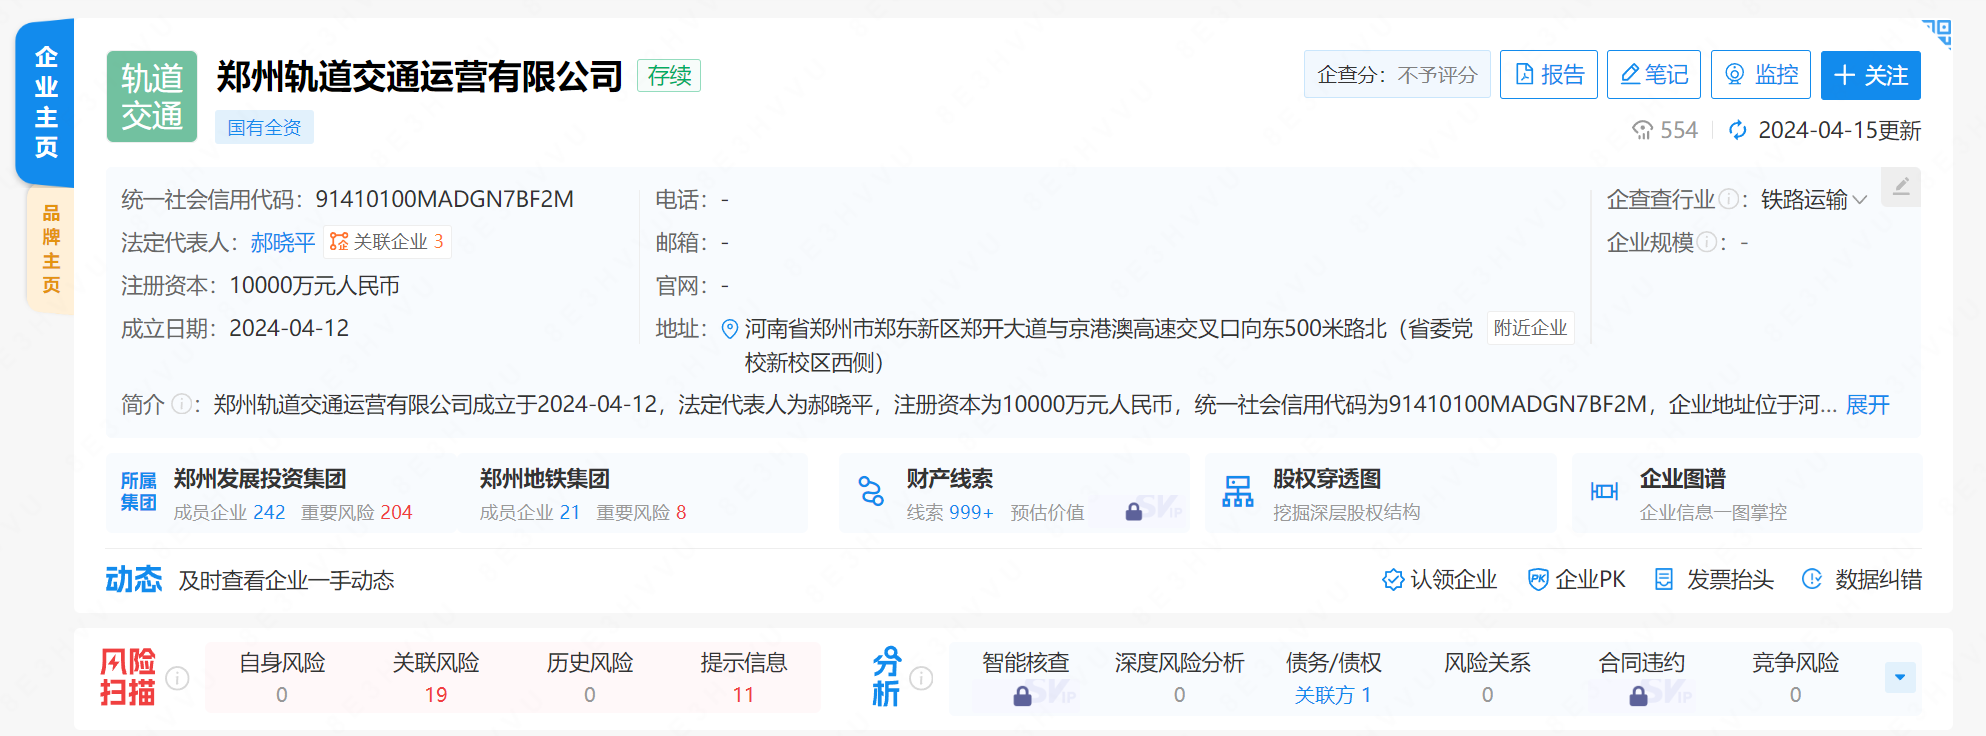The image size is (1986, 736).
Task: Open the 股权穿透图 structure card
Action: pos(1380,494)
